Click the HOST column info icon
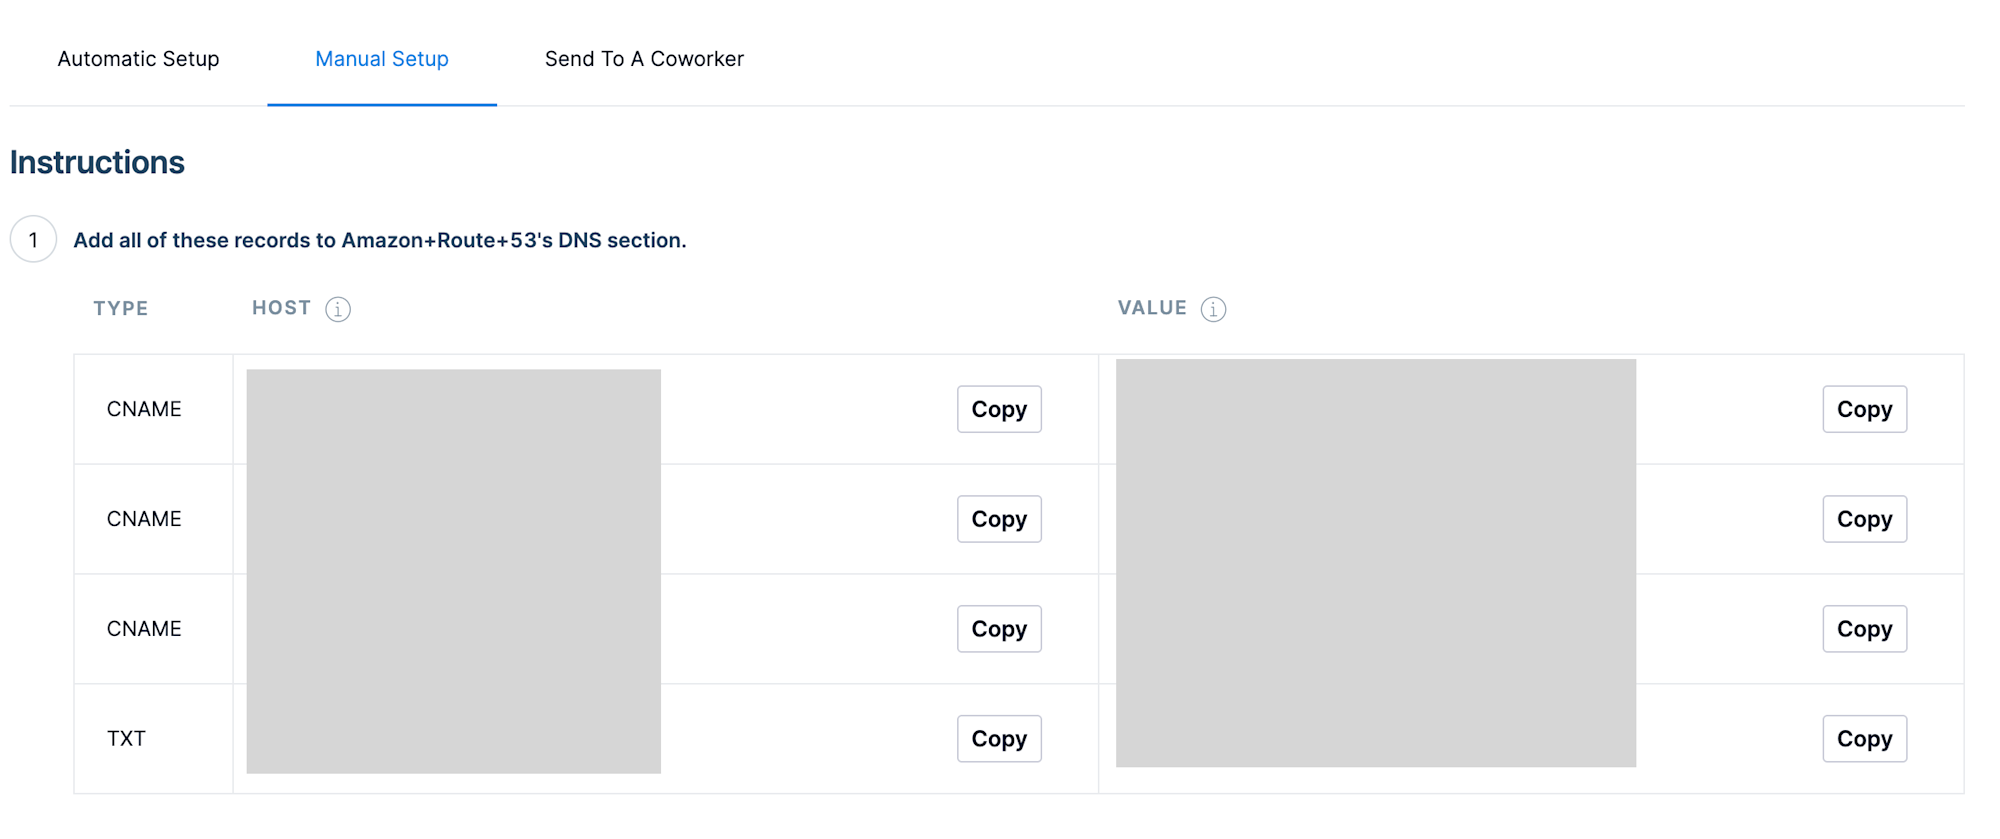2000x839 pixels. [x=338, y=309]
